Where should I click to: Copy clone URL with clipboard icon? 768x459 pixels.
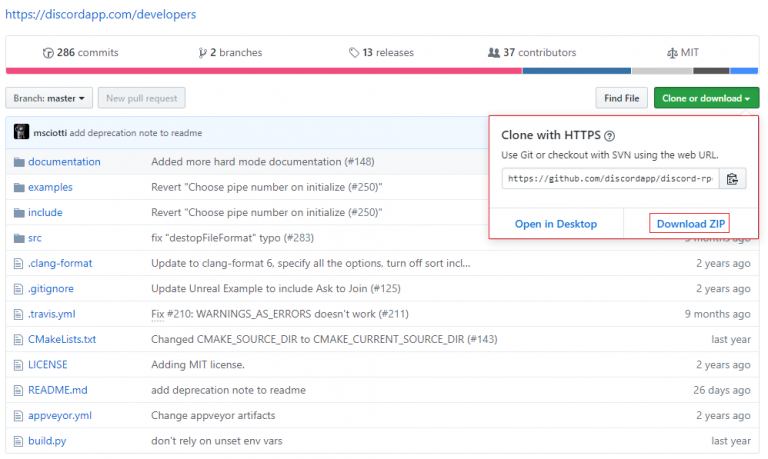(x=732, y=179)
